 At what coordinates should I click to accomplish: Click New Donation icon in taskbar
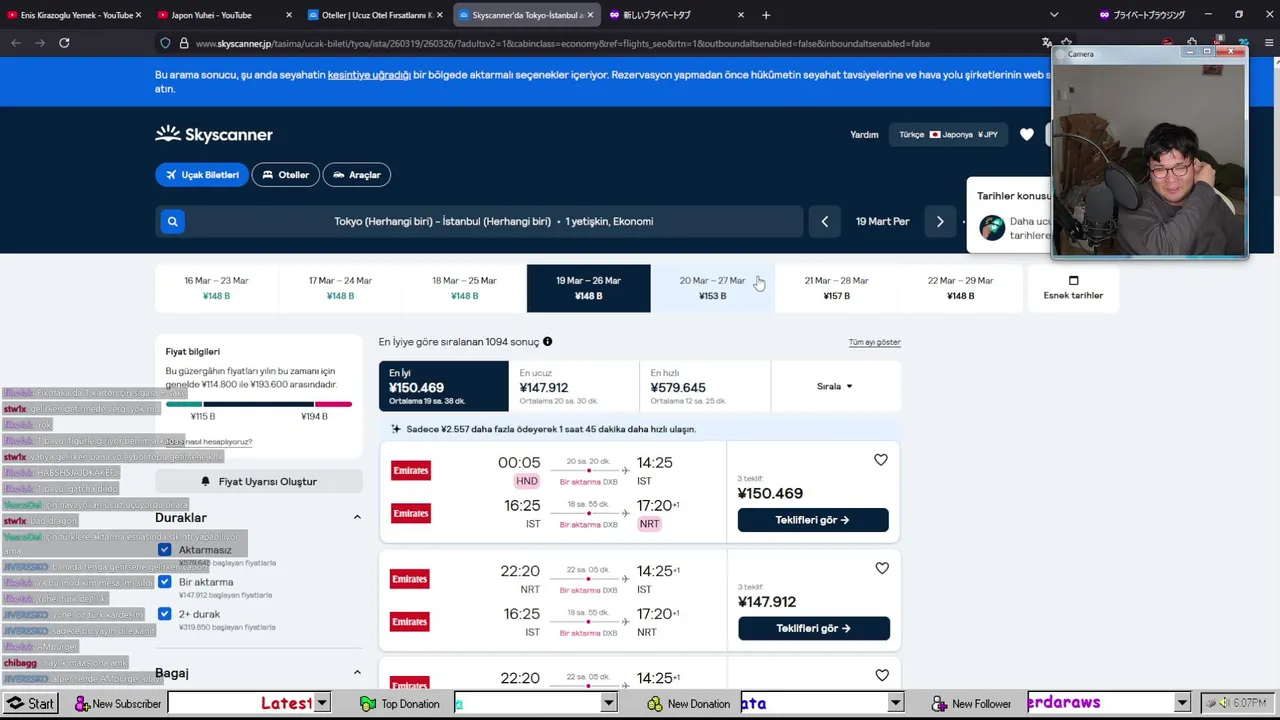click(x=655, y=704)
